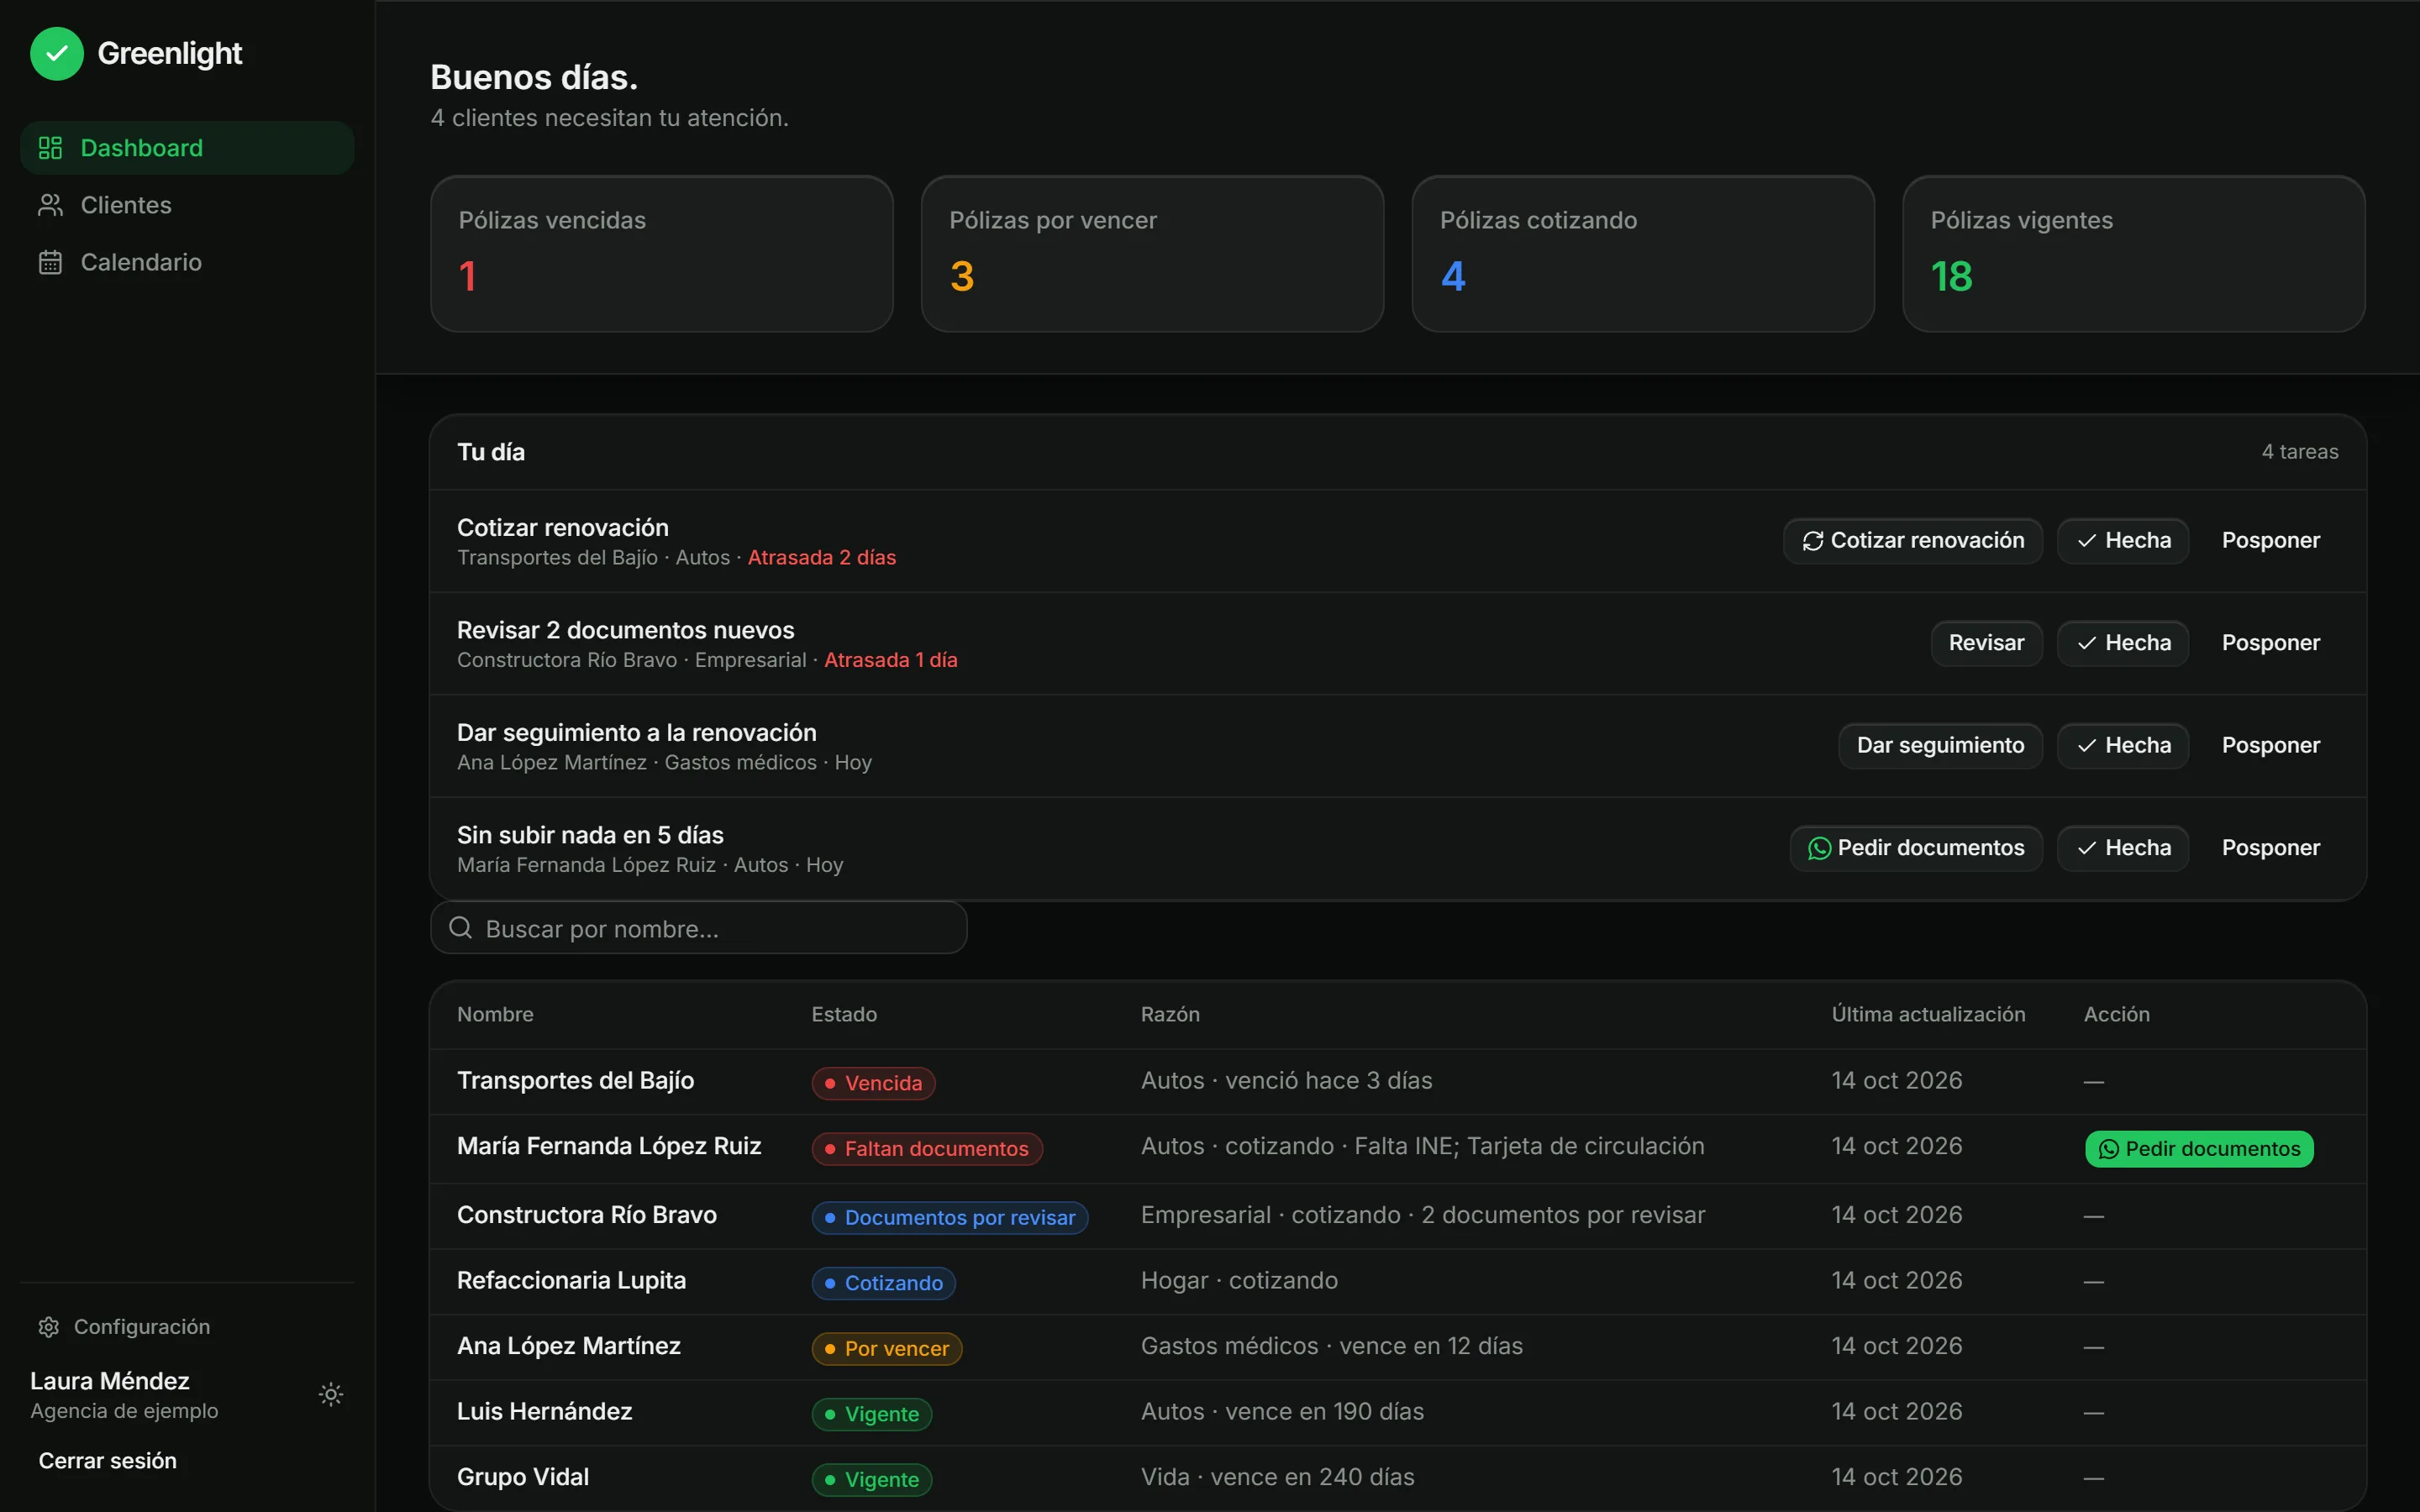Open Transportes del Bajío client row
This screenshot has height=1512, width=2420.
[x=1397, y=1082]
